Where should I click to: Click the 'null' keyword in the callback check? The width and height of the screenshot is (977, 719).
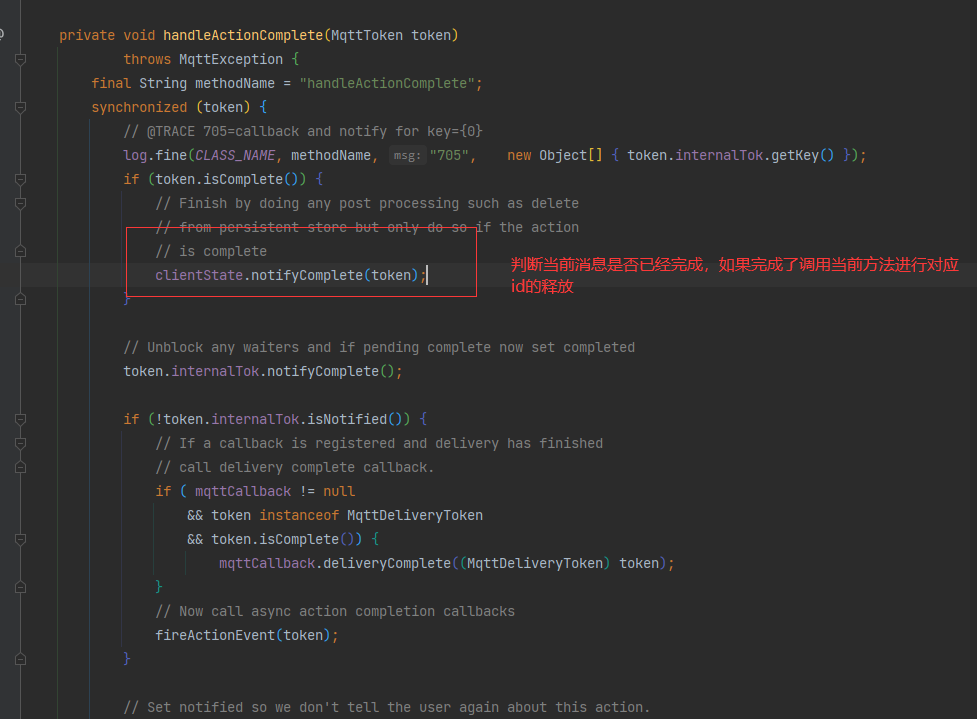click(x=339, y=492)
